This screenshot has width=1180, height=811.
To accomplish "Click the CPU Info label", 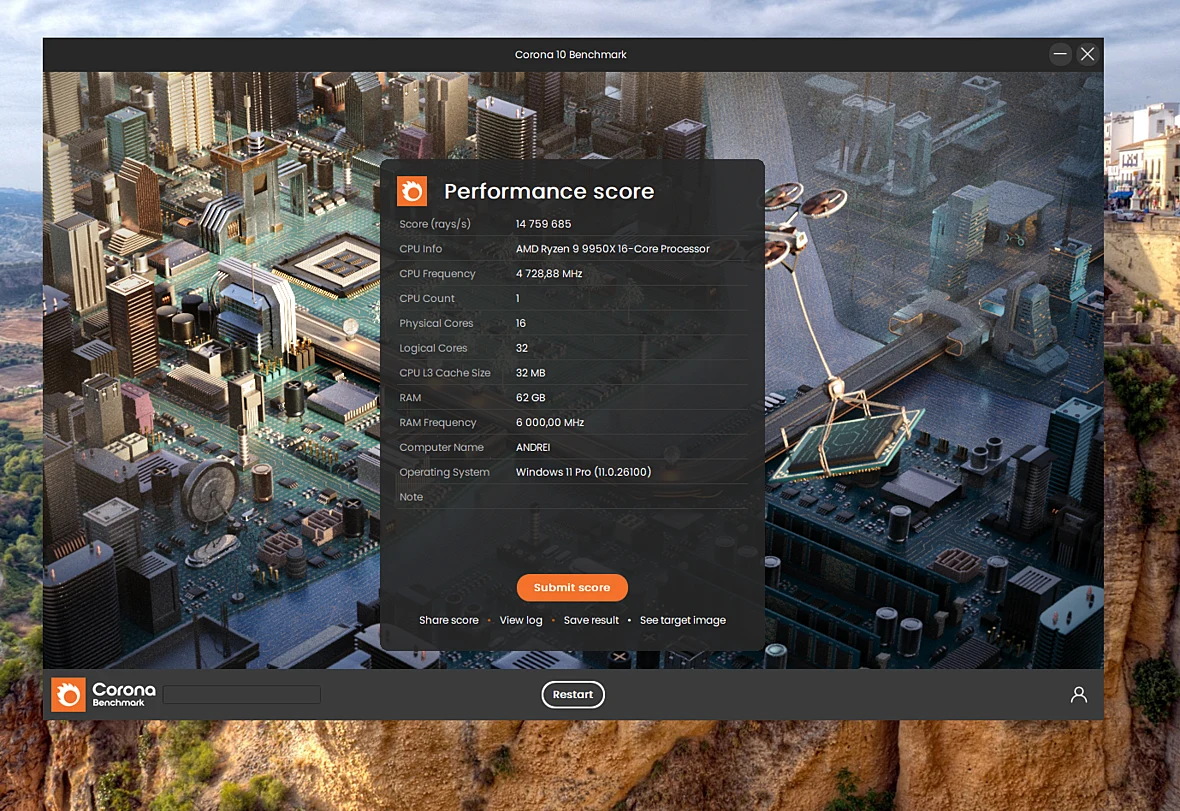I will click(421, 249).
